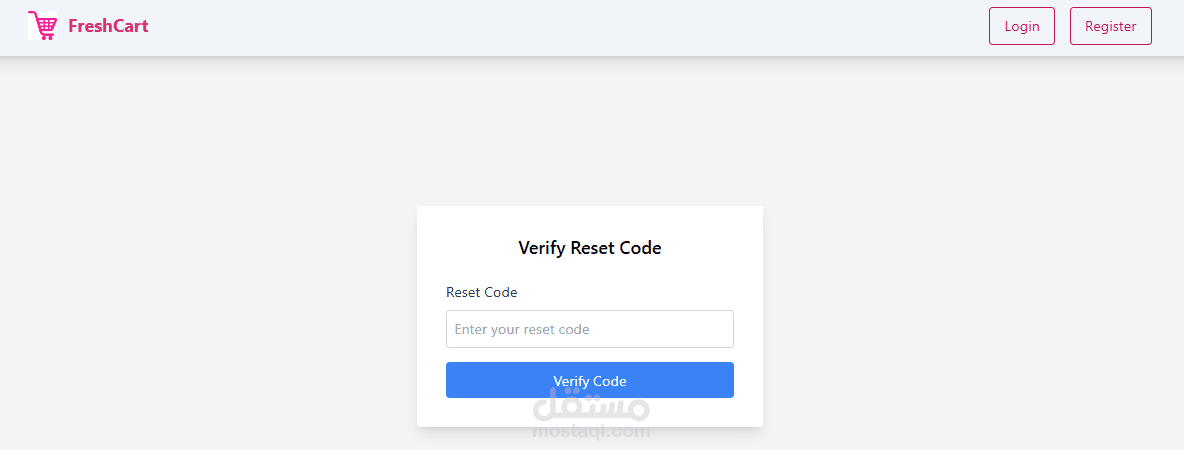Click the Enter your reset code placeholder
1184x450 pixels.
point(522,329)
